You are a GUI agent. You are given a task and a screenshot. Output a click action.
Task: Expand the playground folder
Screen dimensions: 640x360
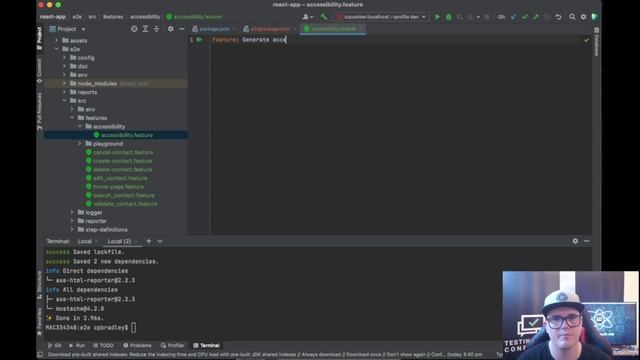(80, 144)
